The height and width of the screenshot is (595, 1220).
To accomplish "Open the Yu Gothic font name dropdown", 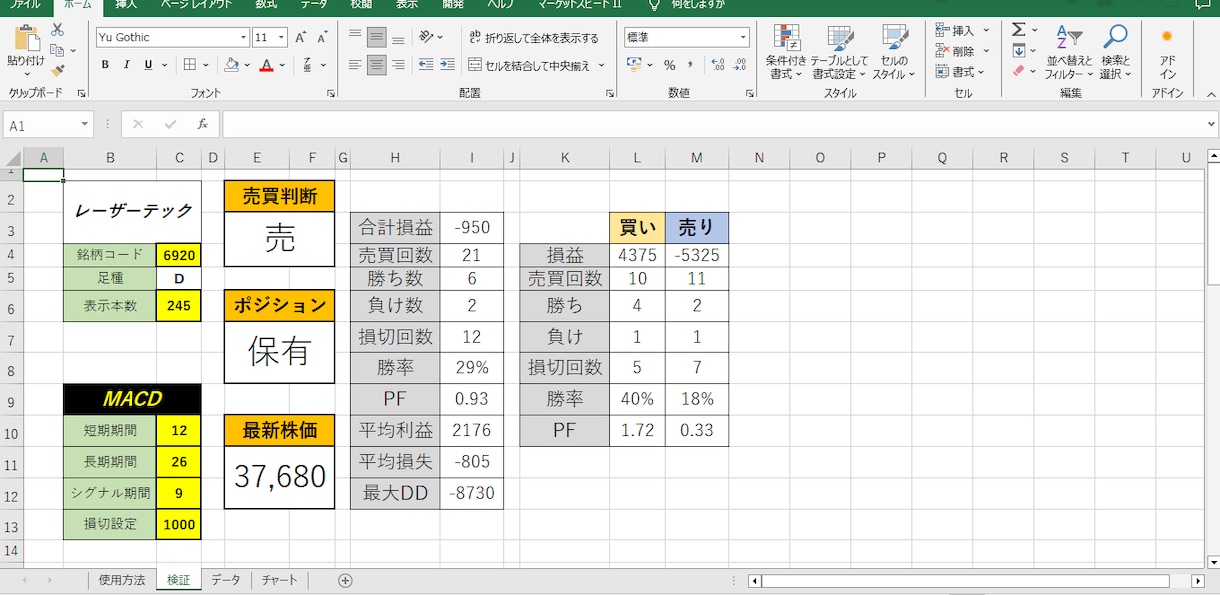I will (x=244, y=38).
